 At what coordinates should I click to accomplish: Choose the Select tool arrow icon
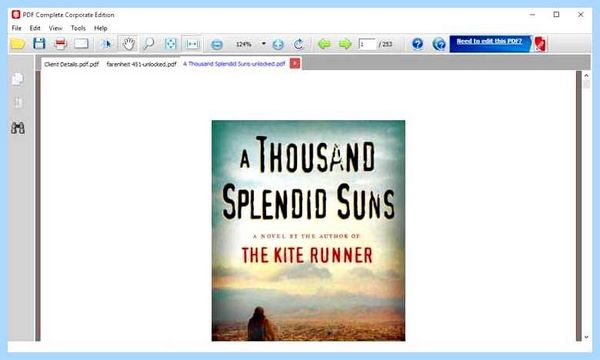pyautogui.click(x=106, y=44)
